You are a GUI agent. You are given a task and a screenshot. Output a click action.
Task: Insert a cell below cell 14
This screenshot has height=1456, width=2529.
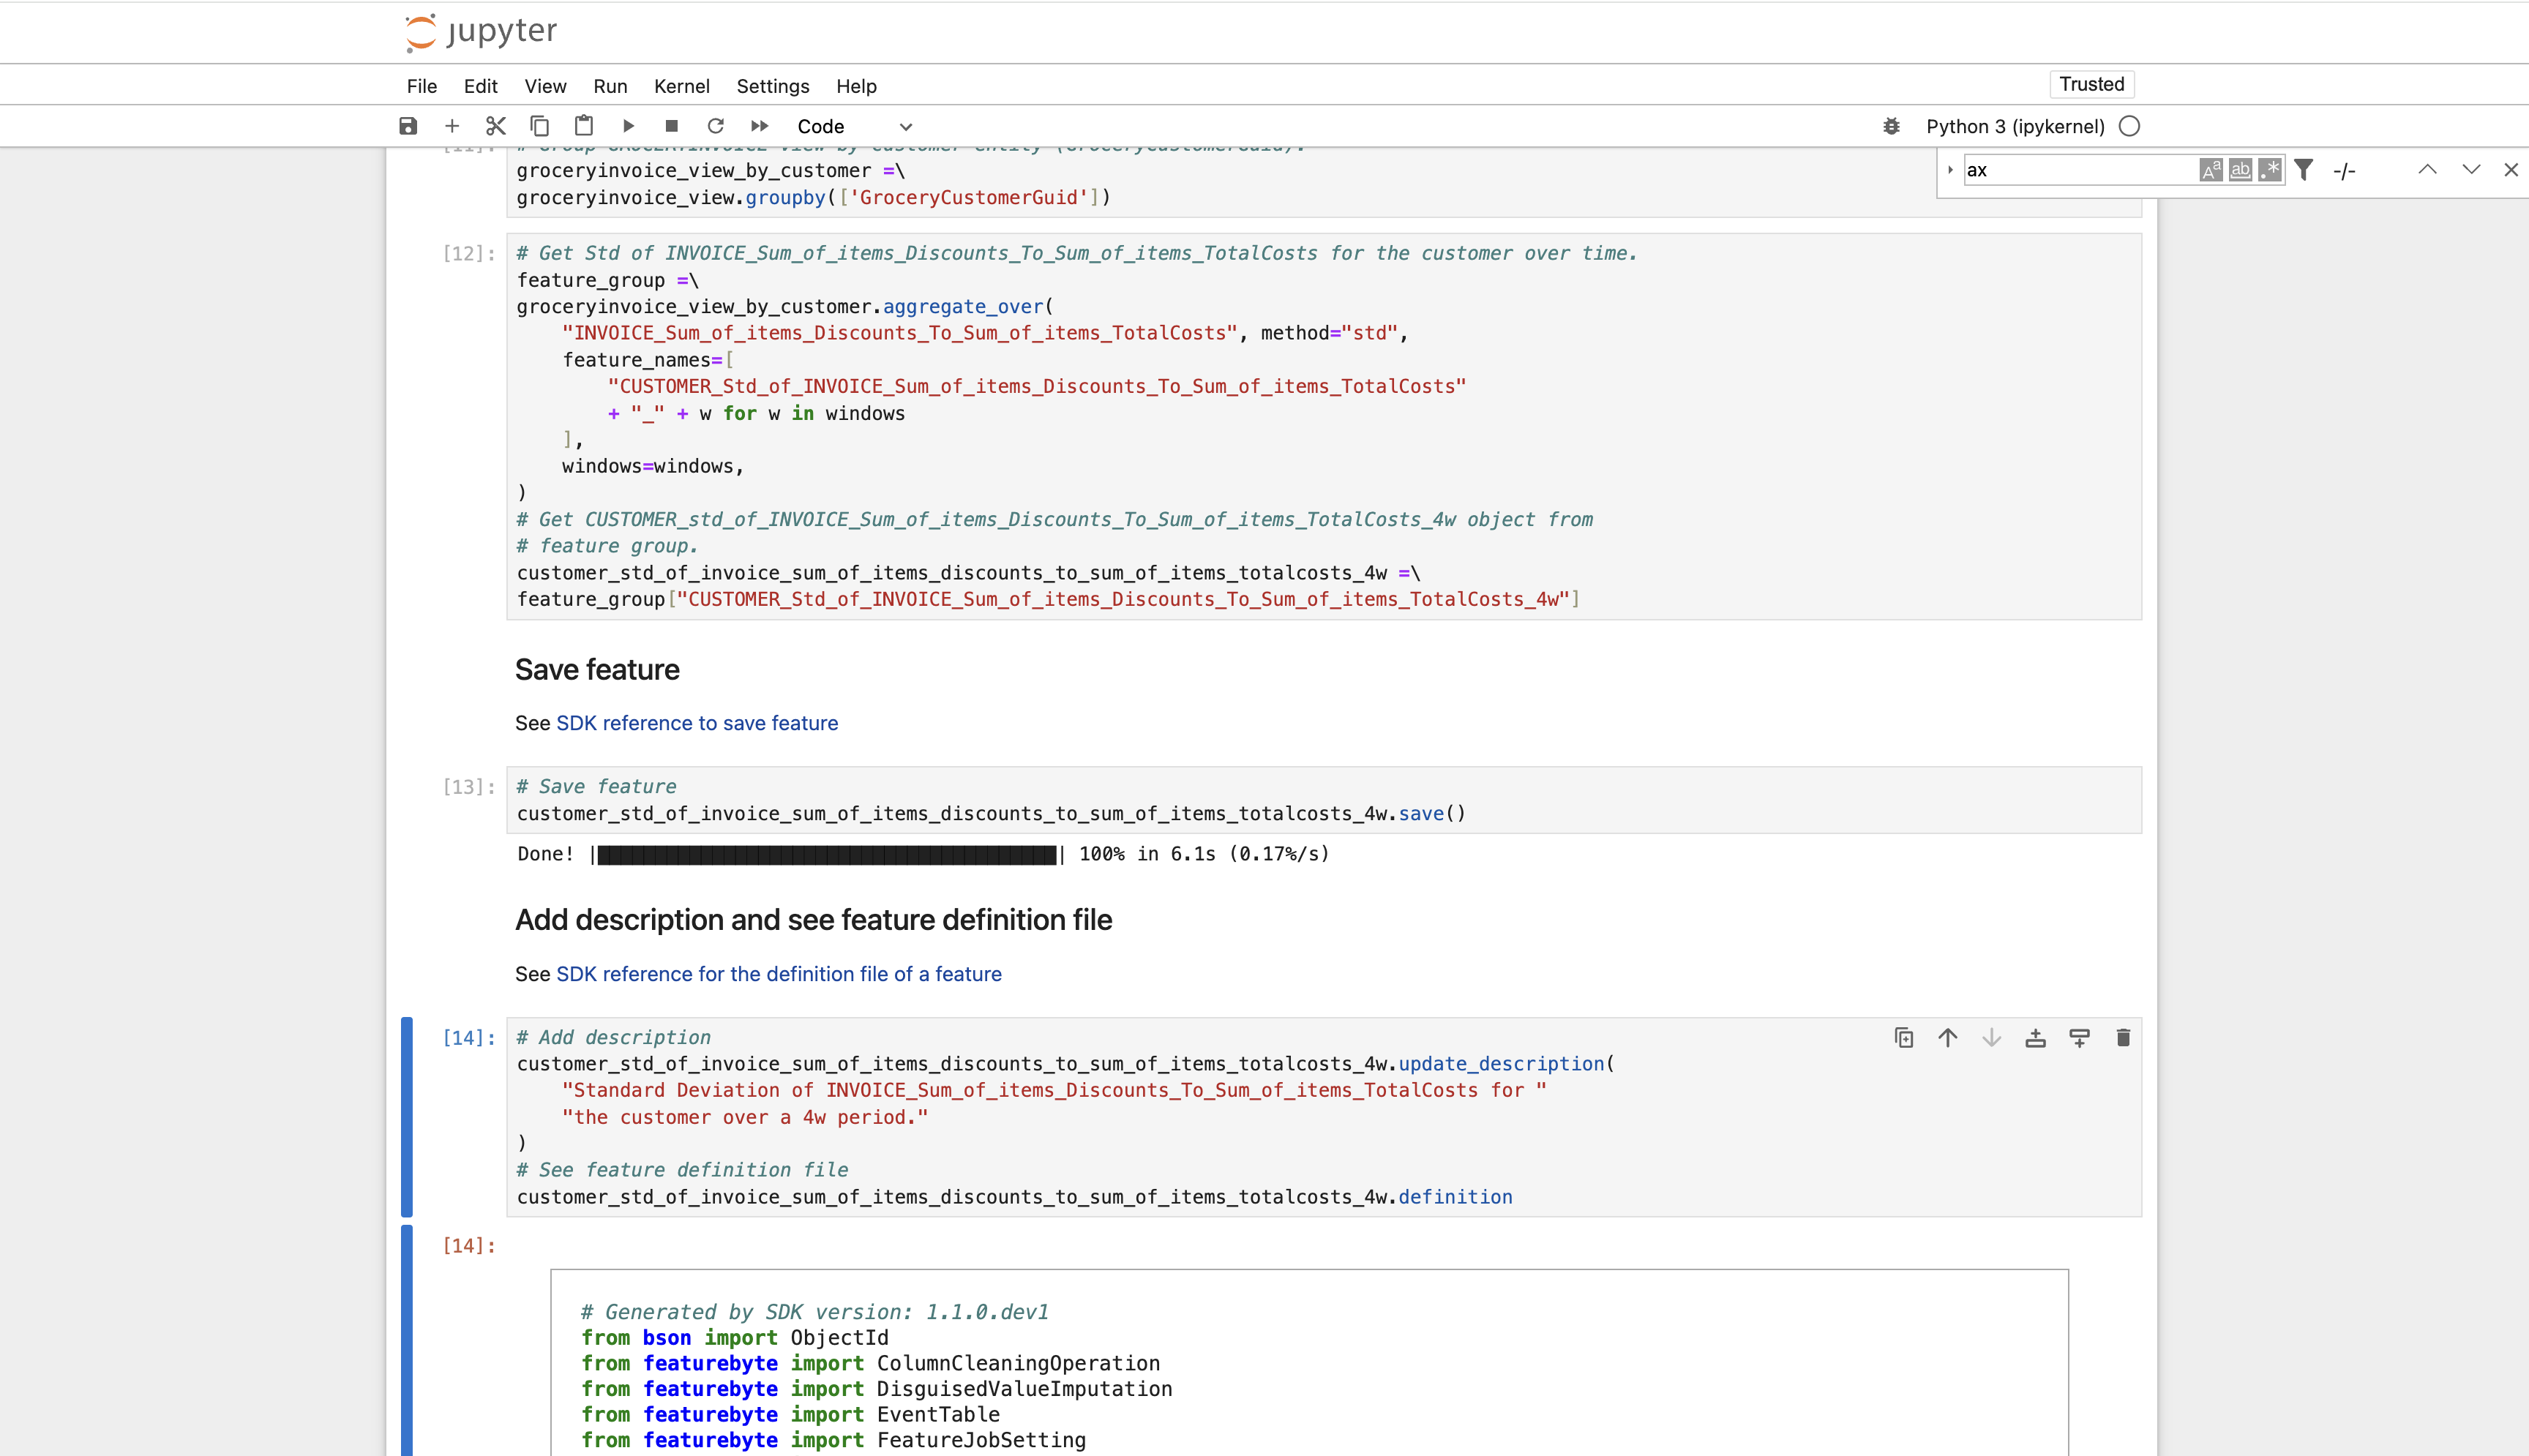[x=2080, y=1038]
